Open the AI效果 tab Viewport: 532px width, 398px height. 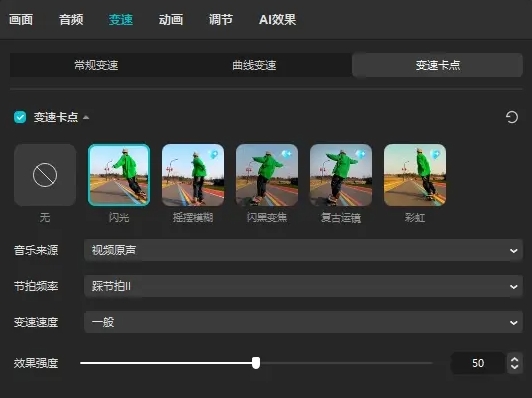click(278, 20)
